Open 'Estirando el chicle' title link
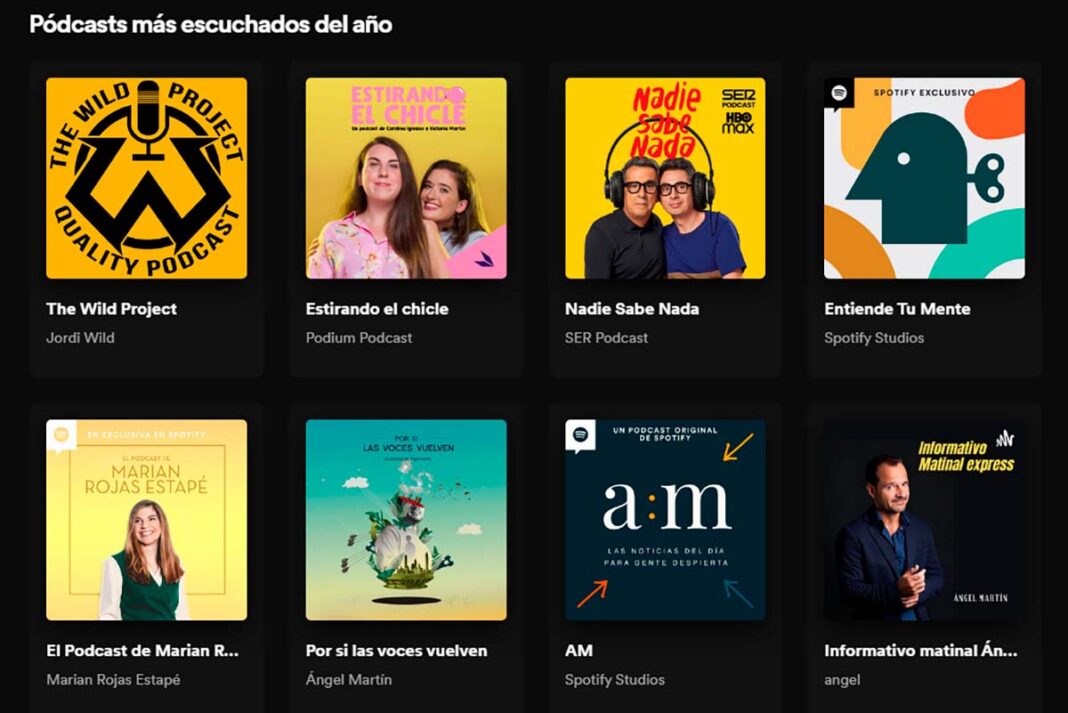The image size is (1068, 713). (377, 308)
